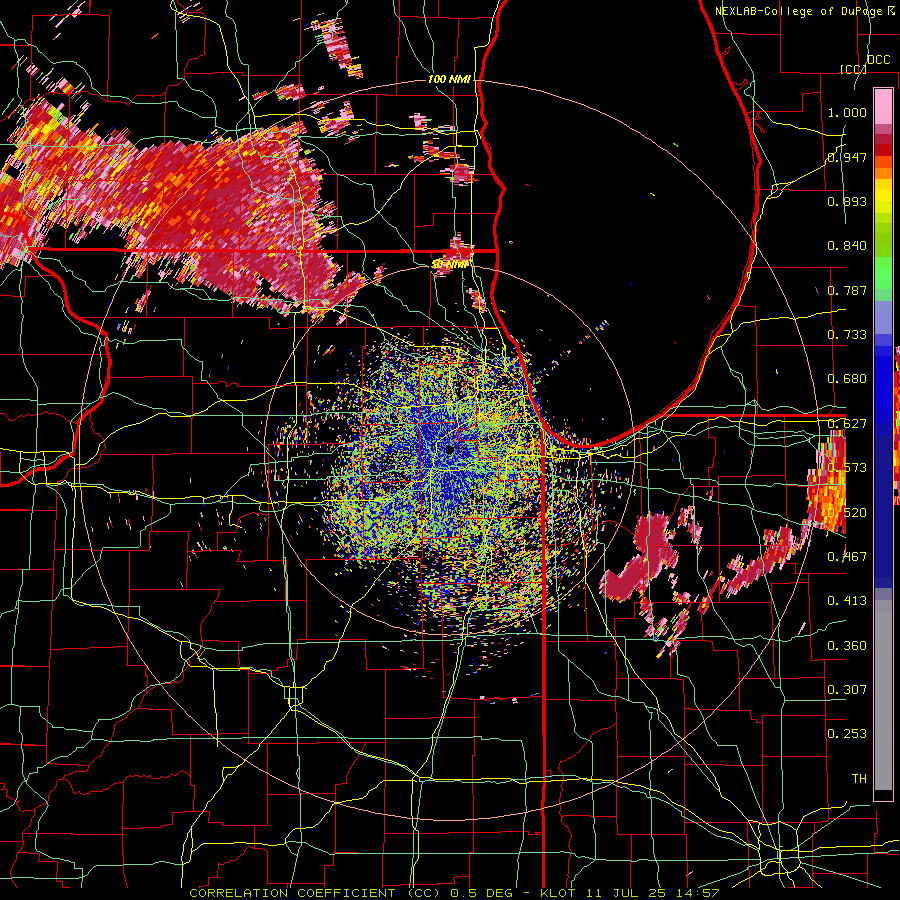The width and height of the screenshot is (900, 900).
Task: Click the 100 NMI range ring label
Action: click(x=449, y=79)
